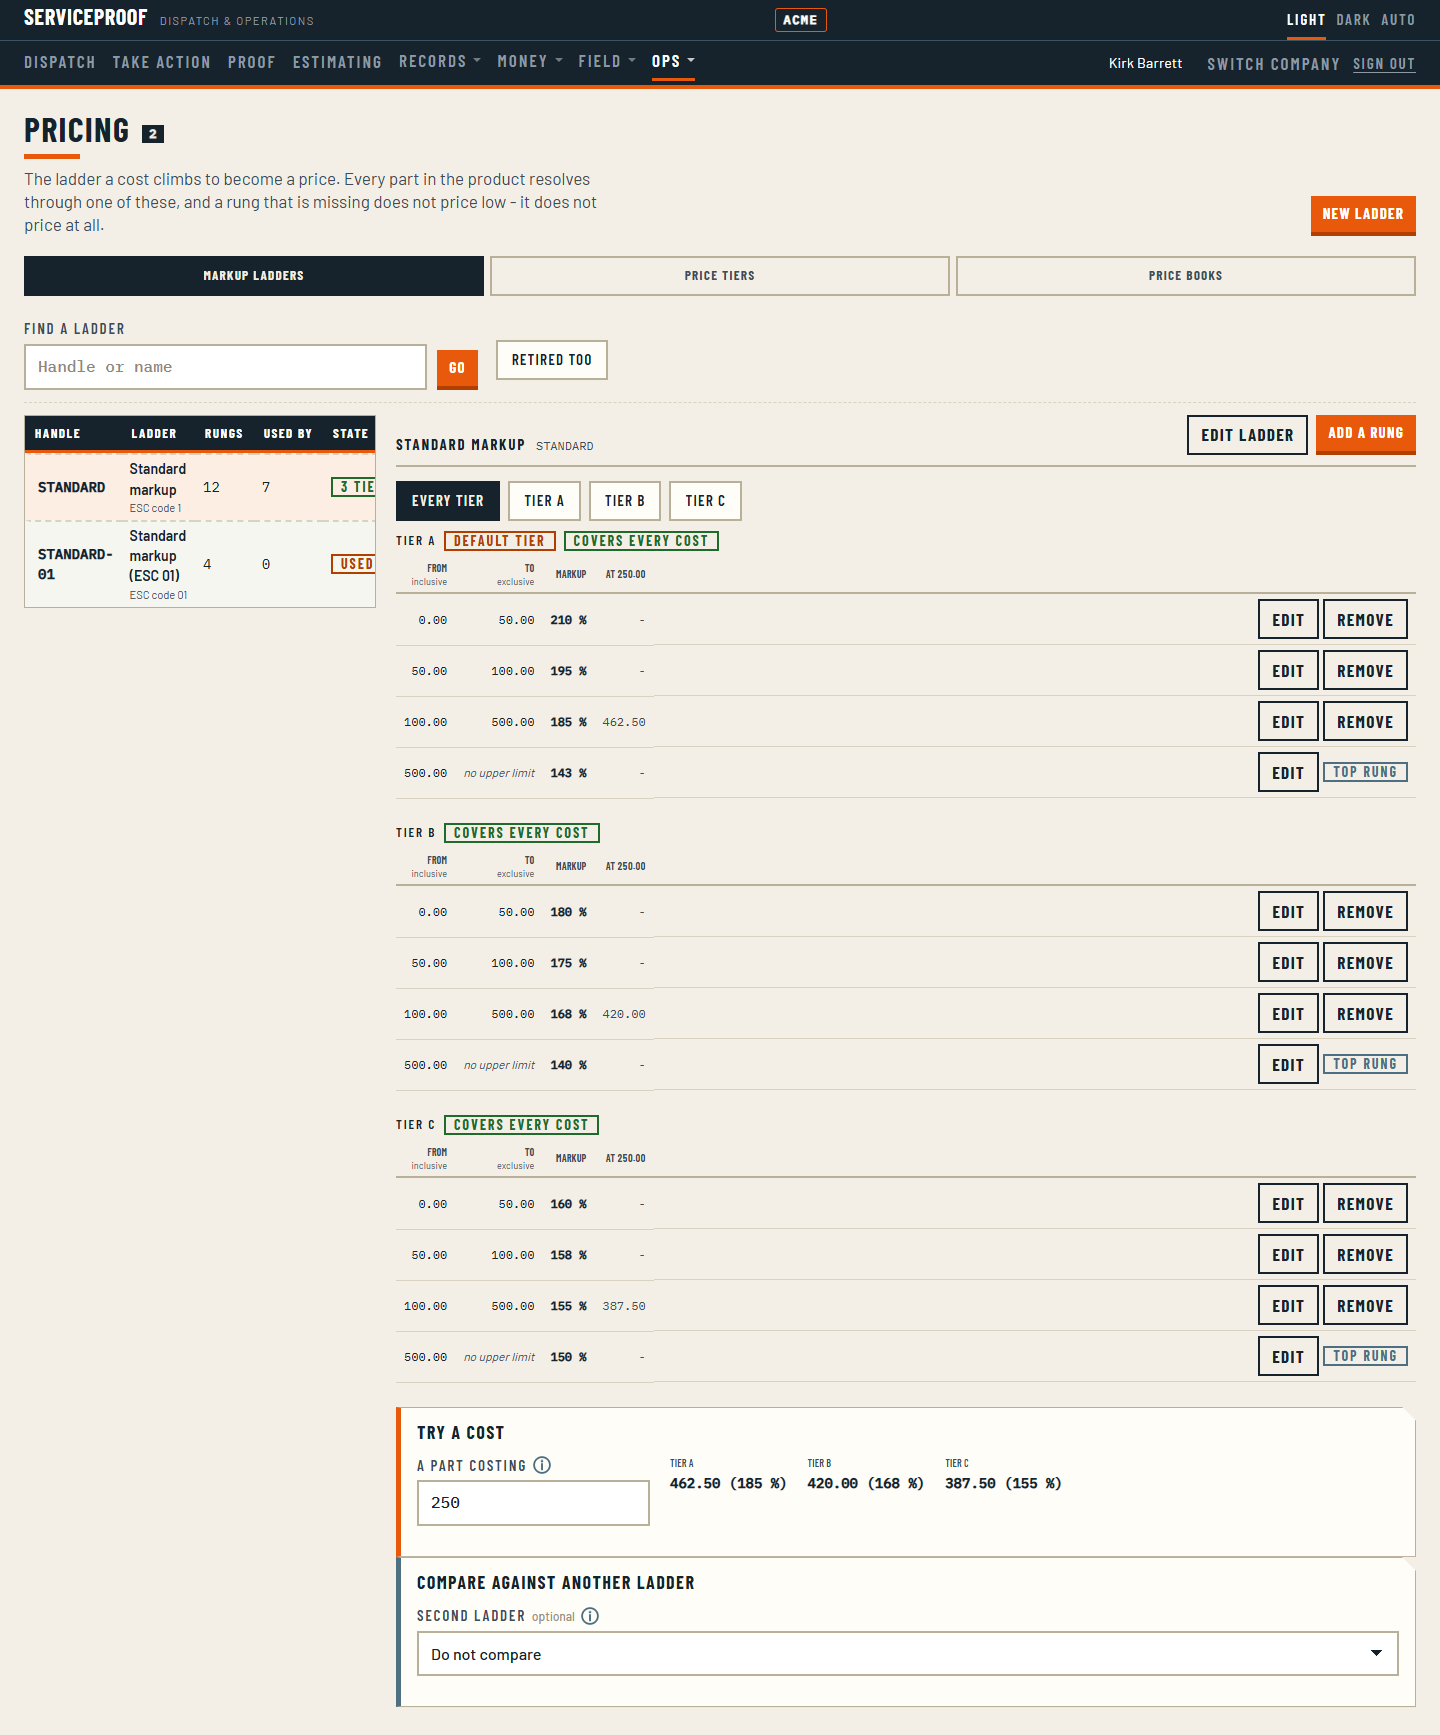Click the part costing input showing 250
1440x1735 pixels.
[x=533, y=1503]
